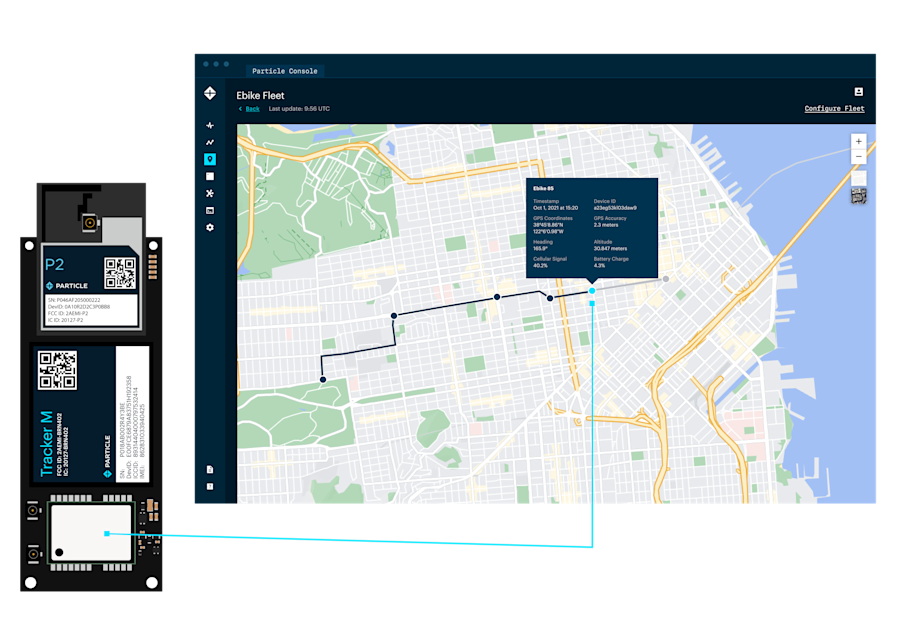
Task: Click the Tracker M QR code
Action: click(x=57, y=370)
